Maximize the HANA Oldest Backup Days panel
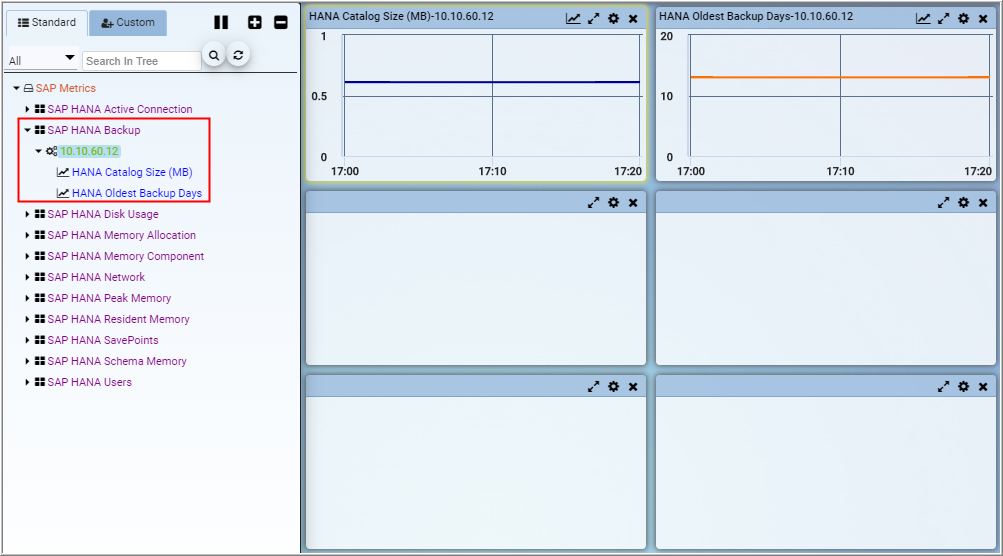This screenshot has height=556, width=1003. [x=944, y=19]
